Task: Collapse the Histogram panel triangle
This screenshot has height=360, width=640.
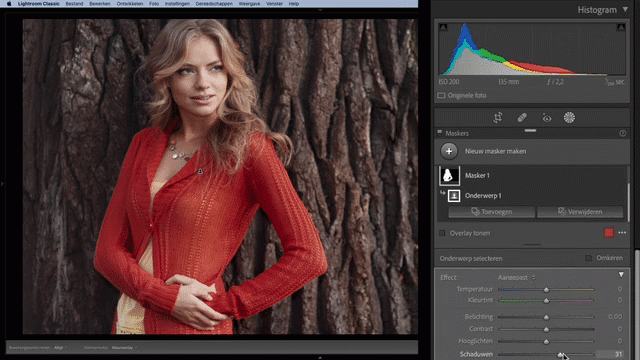Action: [625, 9]
